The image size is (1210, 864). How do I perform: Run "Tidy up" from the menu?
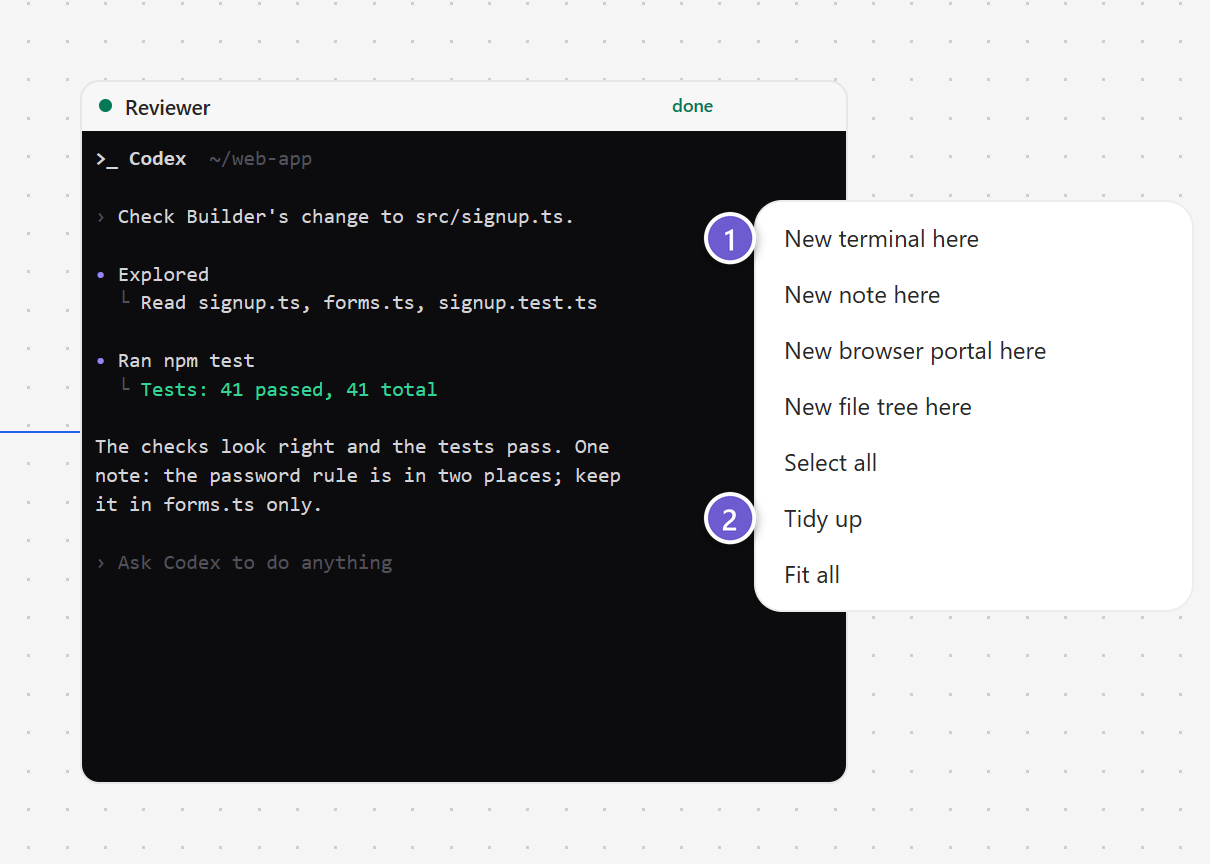973,519
